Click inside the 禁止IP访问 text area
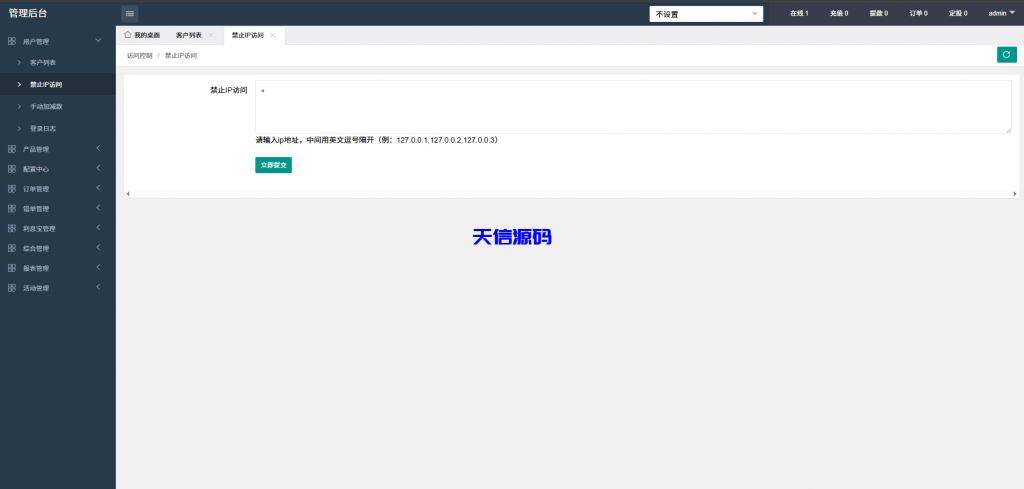Screen dimensions: 1024x489 [633, 106]
